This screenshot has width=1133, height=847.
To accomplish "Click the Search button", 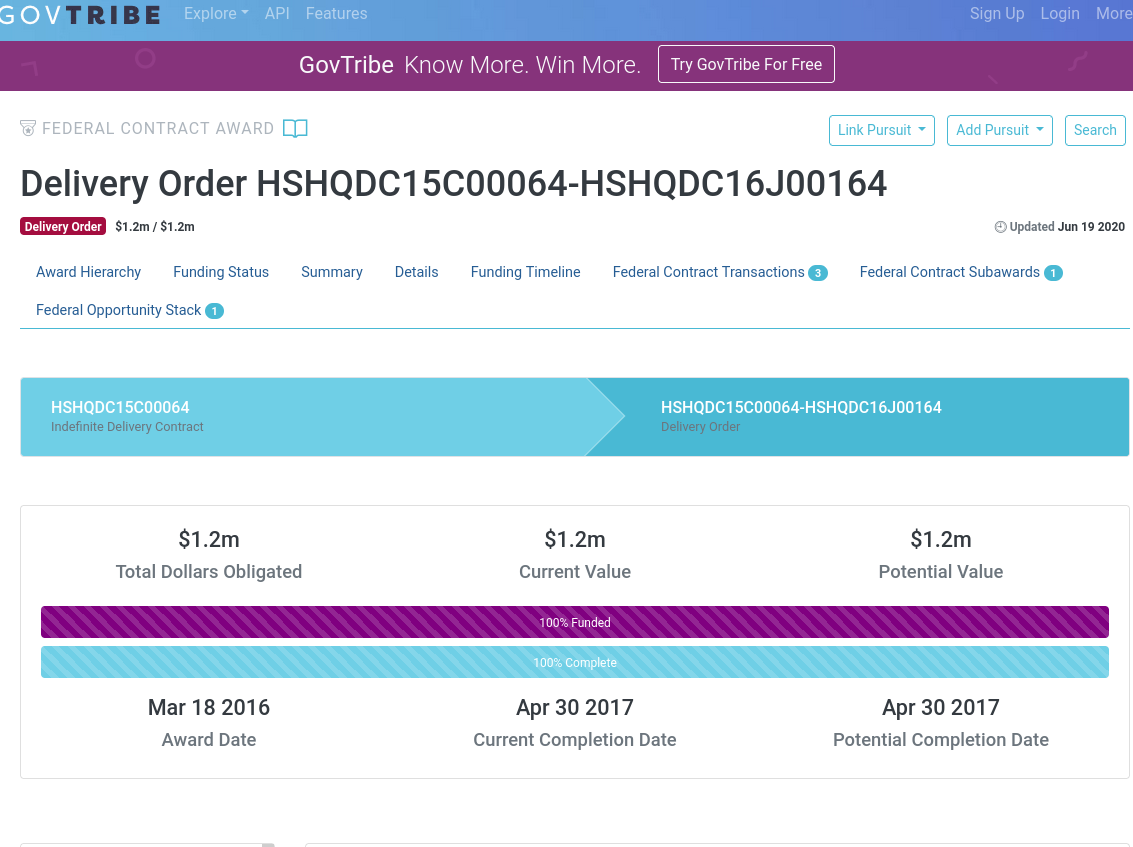I will [1095, 130].
